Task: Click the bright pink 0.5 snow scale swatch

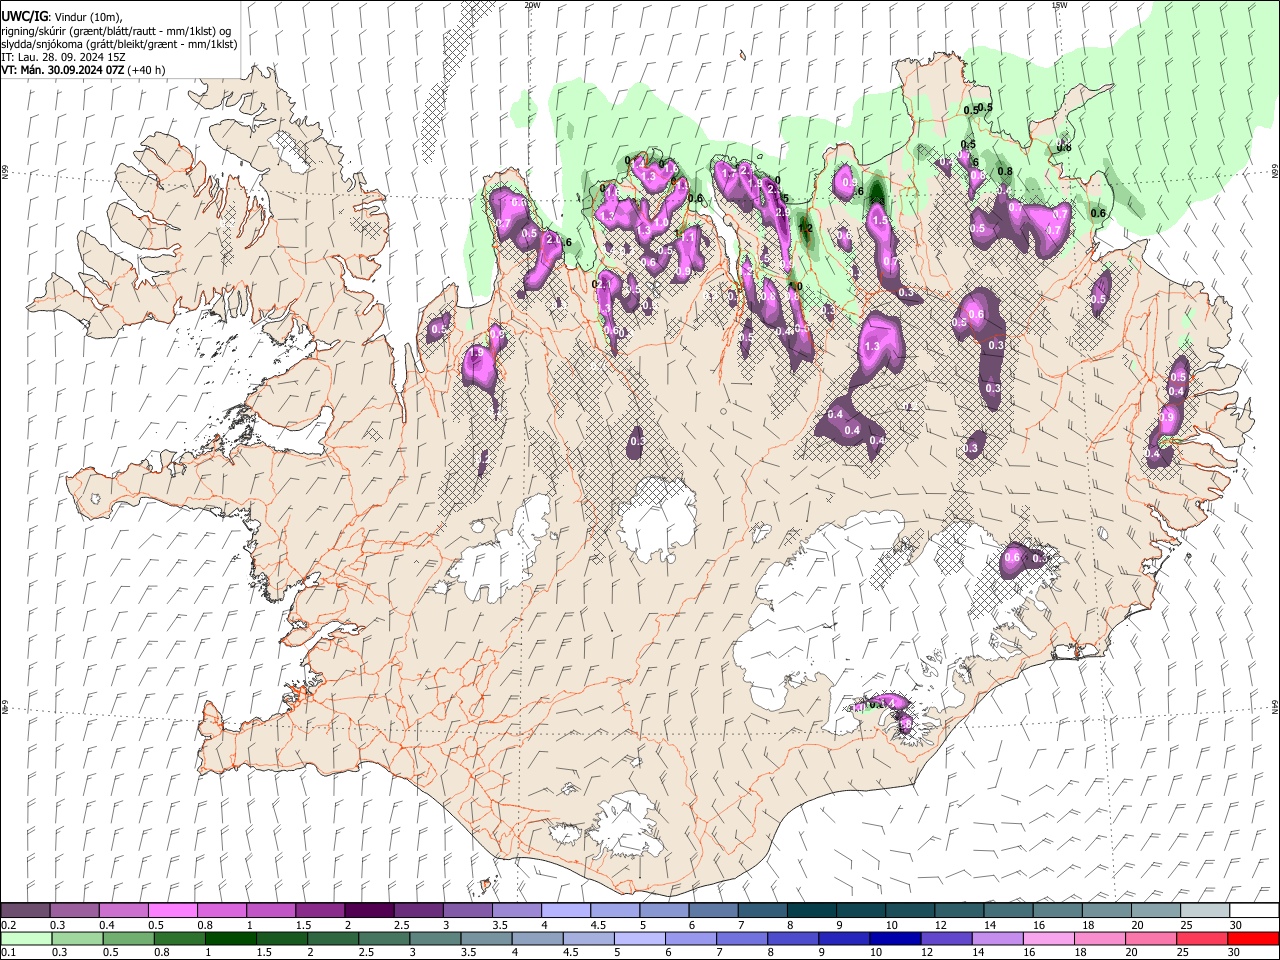Action: 172,911
